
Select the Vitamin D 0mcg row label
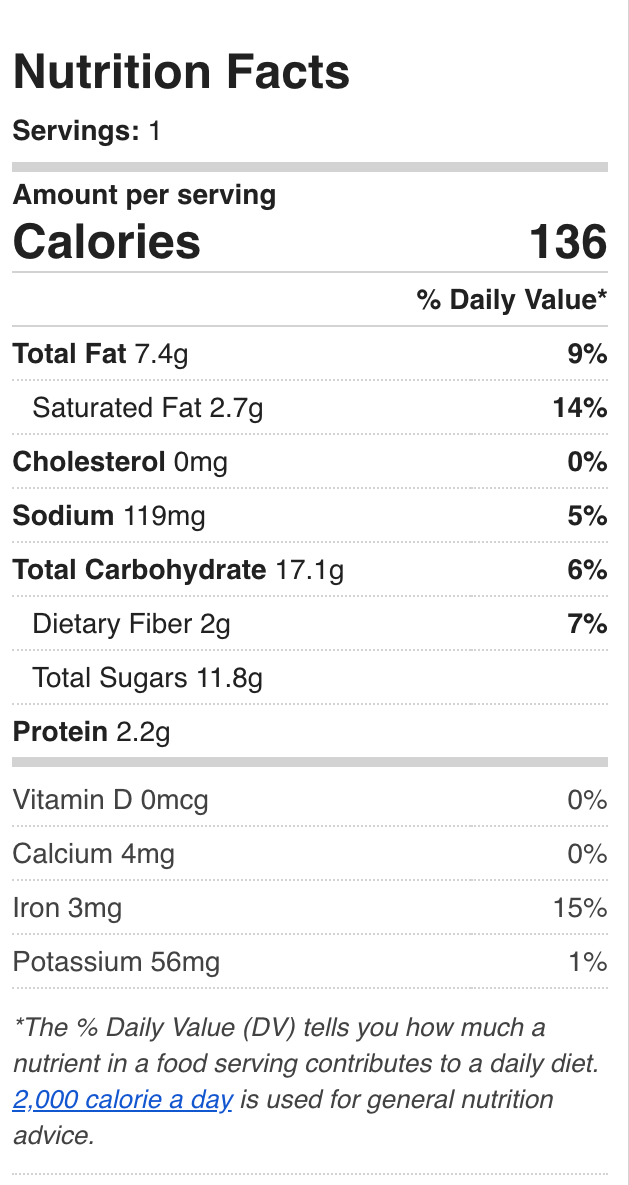click(x=111, y=800)
